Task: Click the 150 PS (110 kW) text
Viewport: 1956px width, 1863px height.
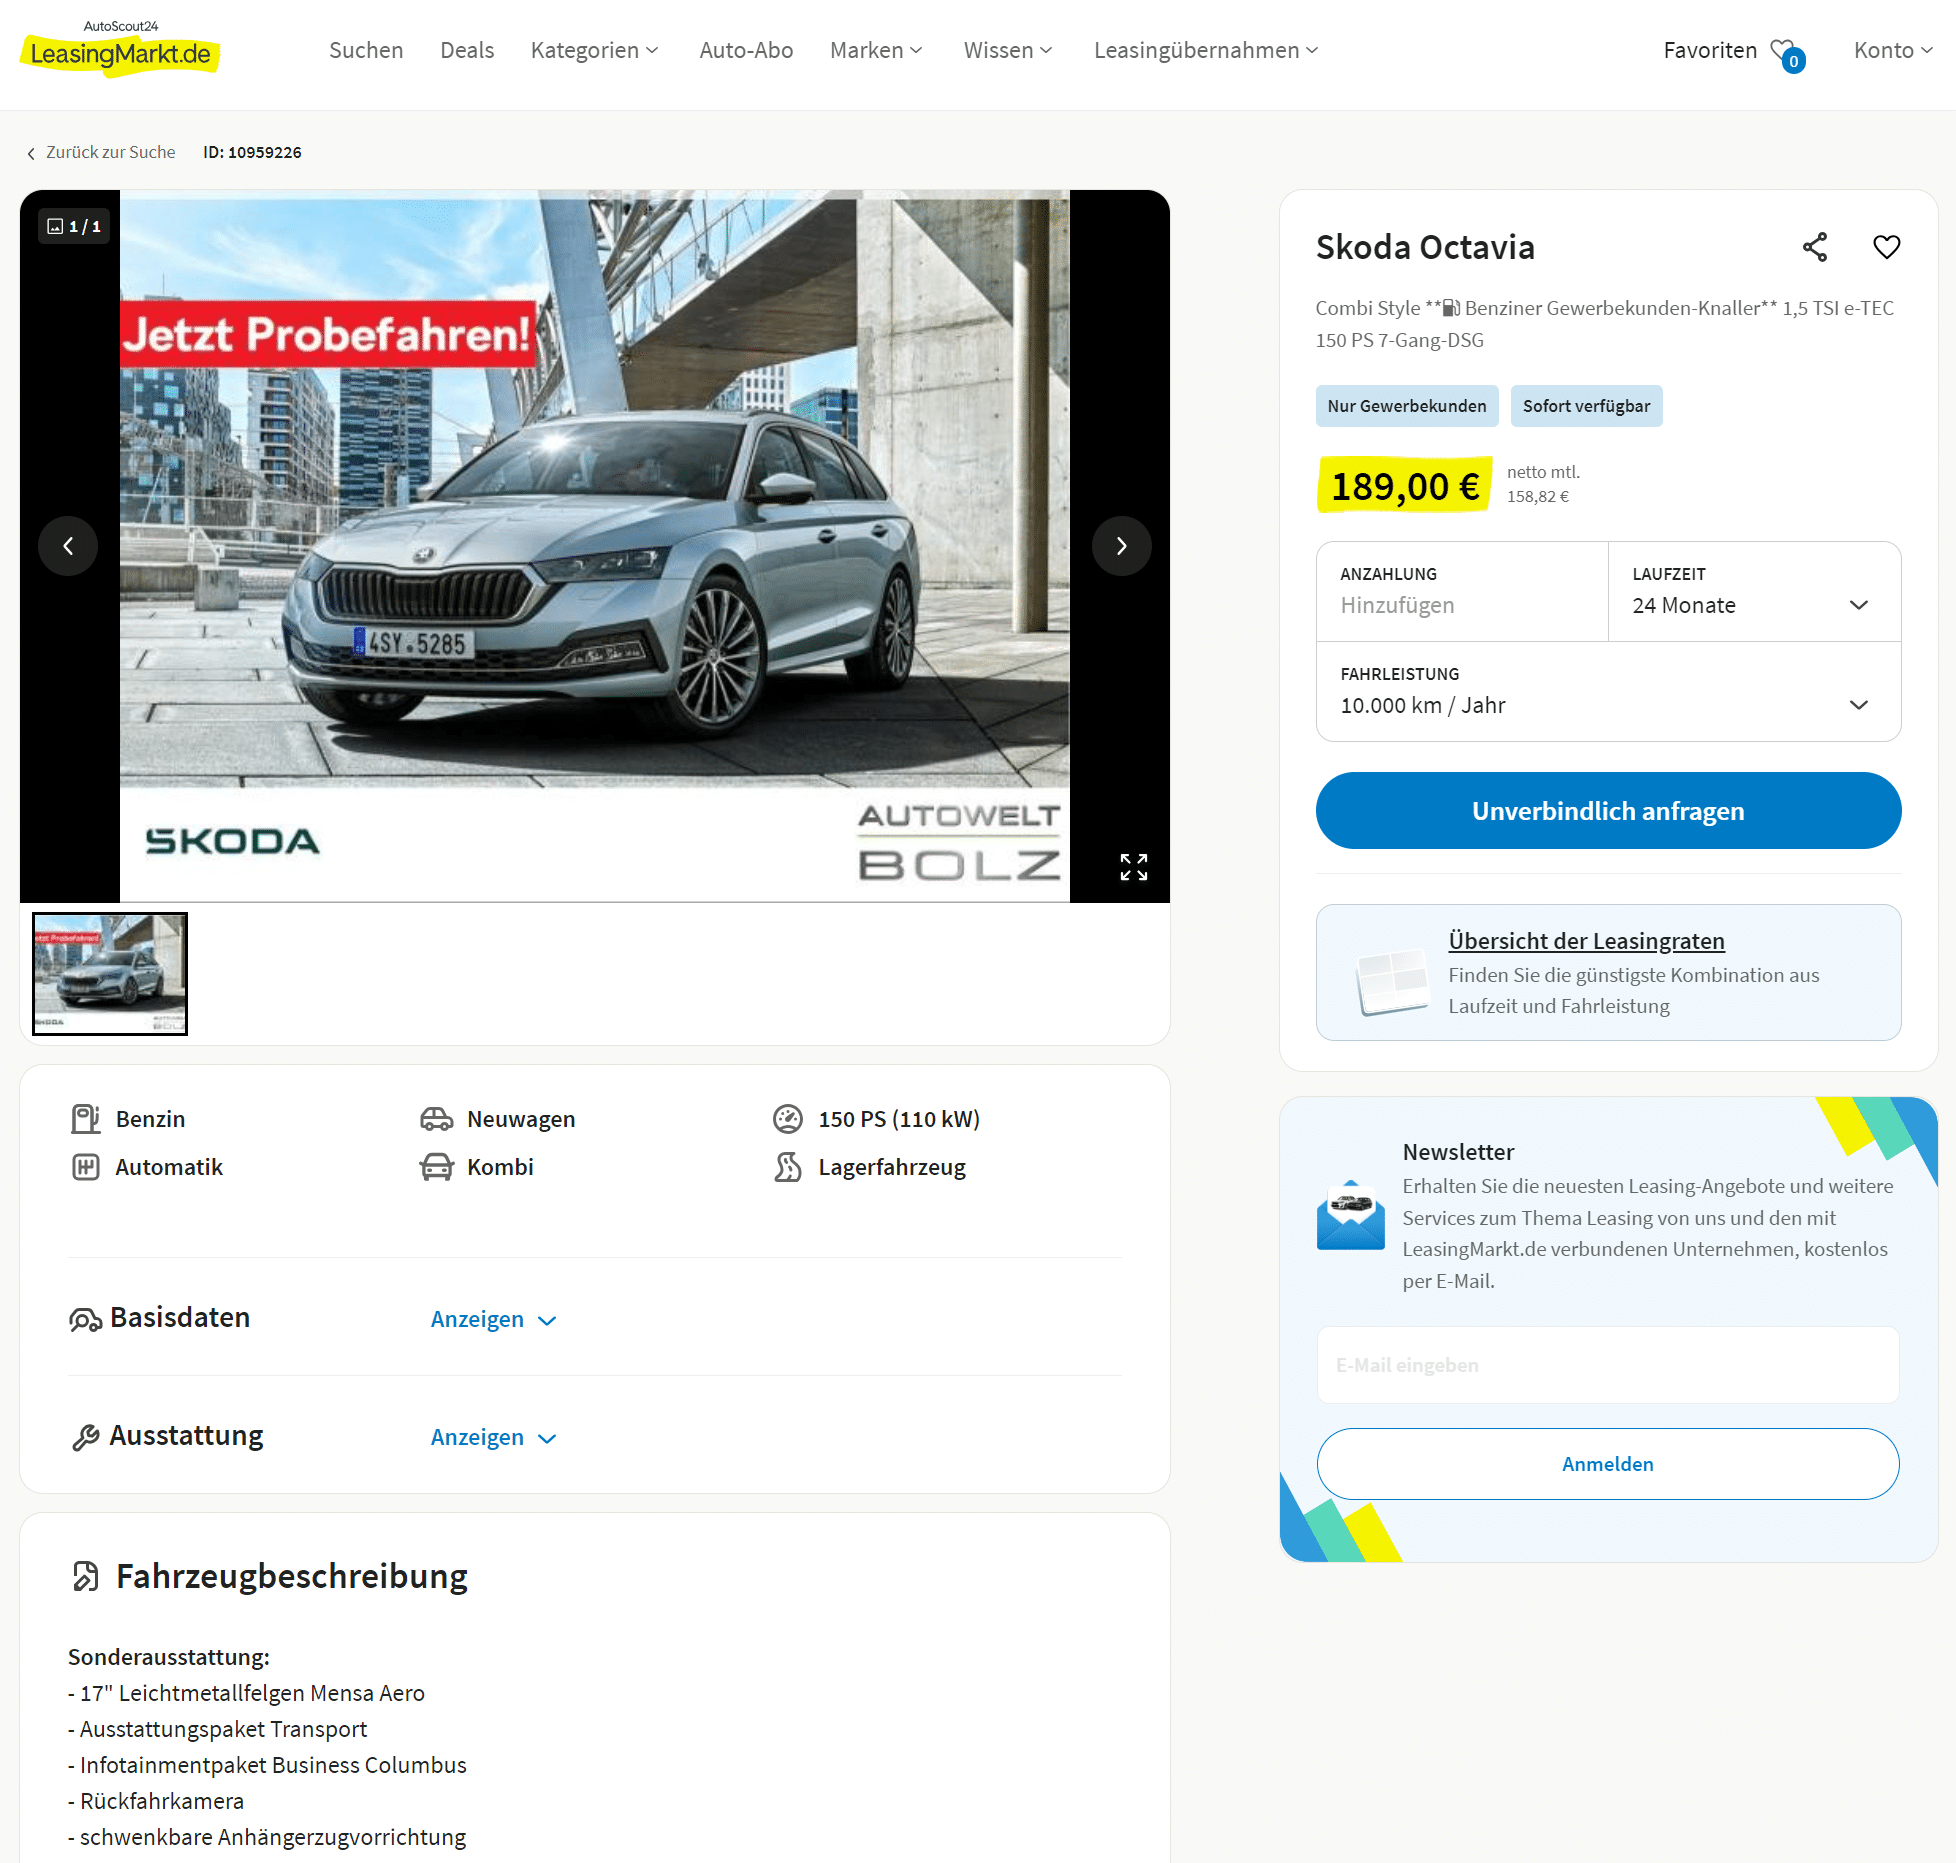Action: coord(899,1119)
